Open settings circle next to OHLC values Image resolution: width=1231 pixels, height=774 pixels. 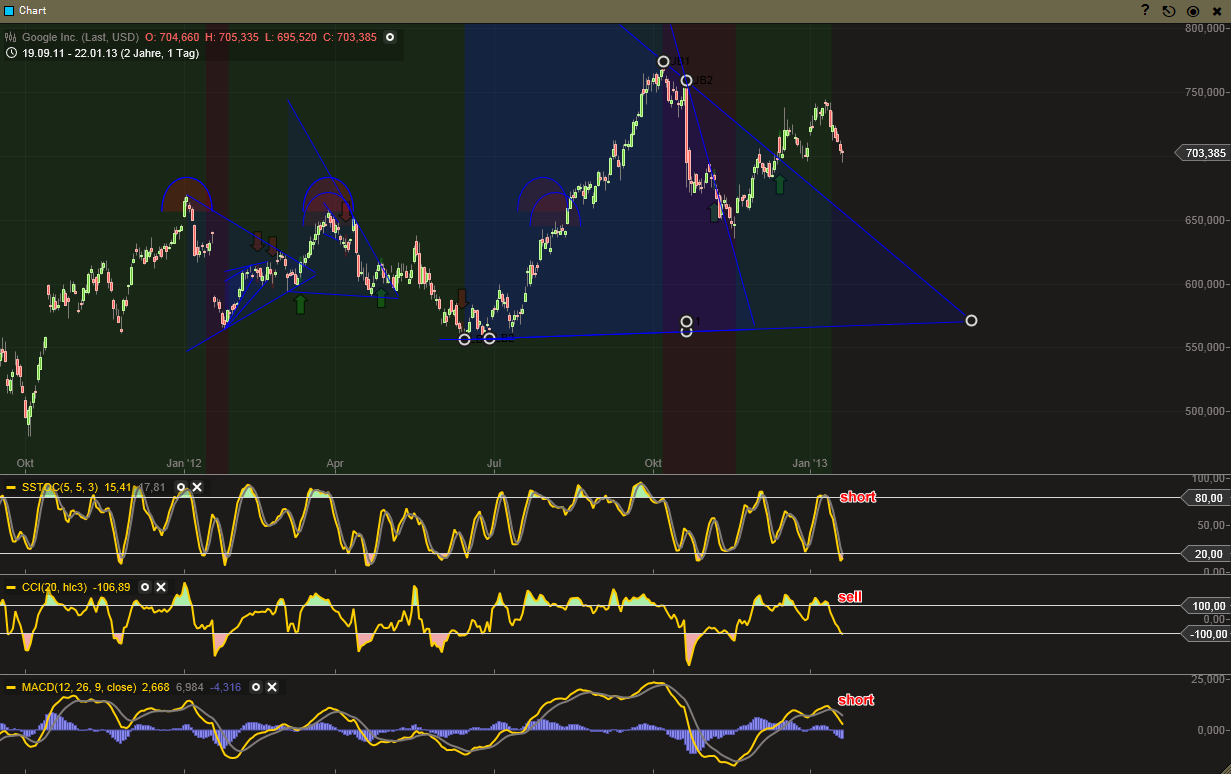[390, 37]
